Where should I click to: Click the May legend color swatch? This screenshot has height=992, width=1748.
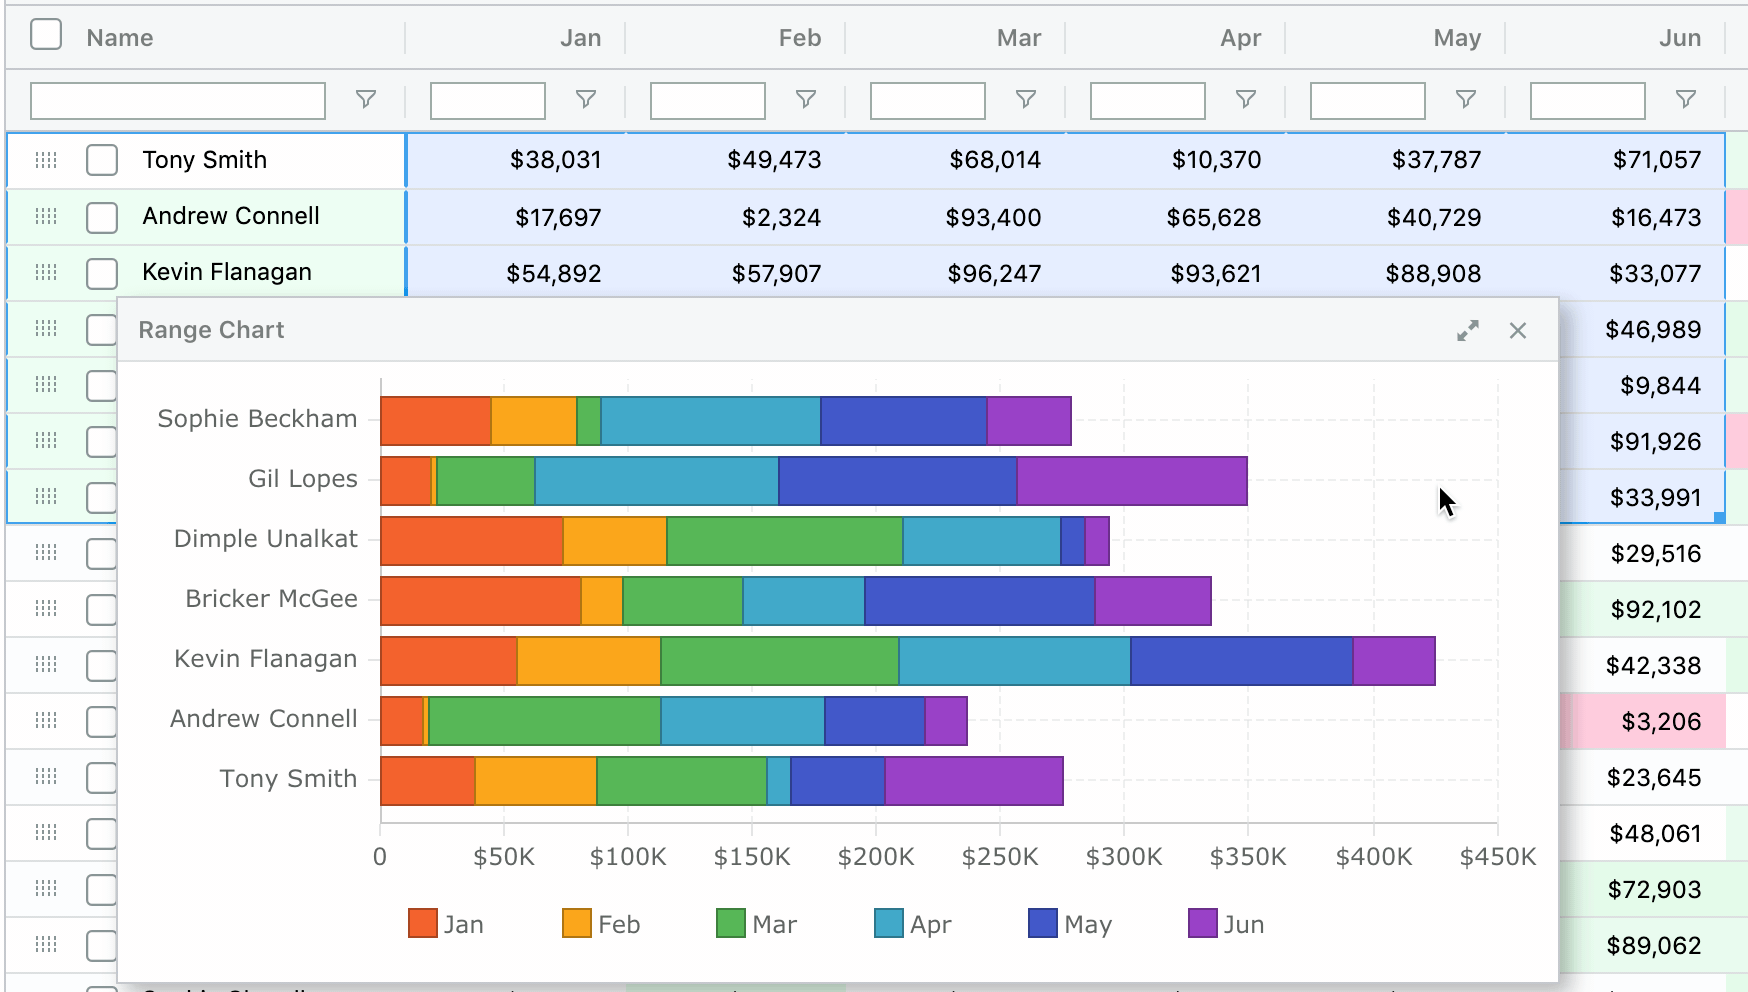click(x=1043, y=924)
